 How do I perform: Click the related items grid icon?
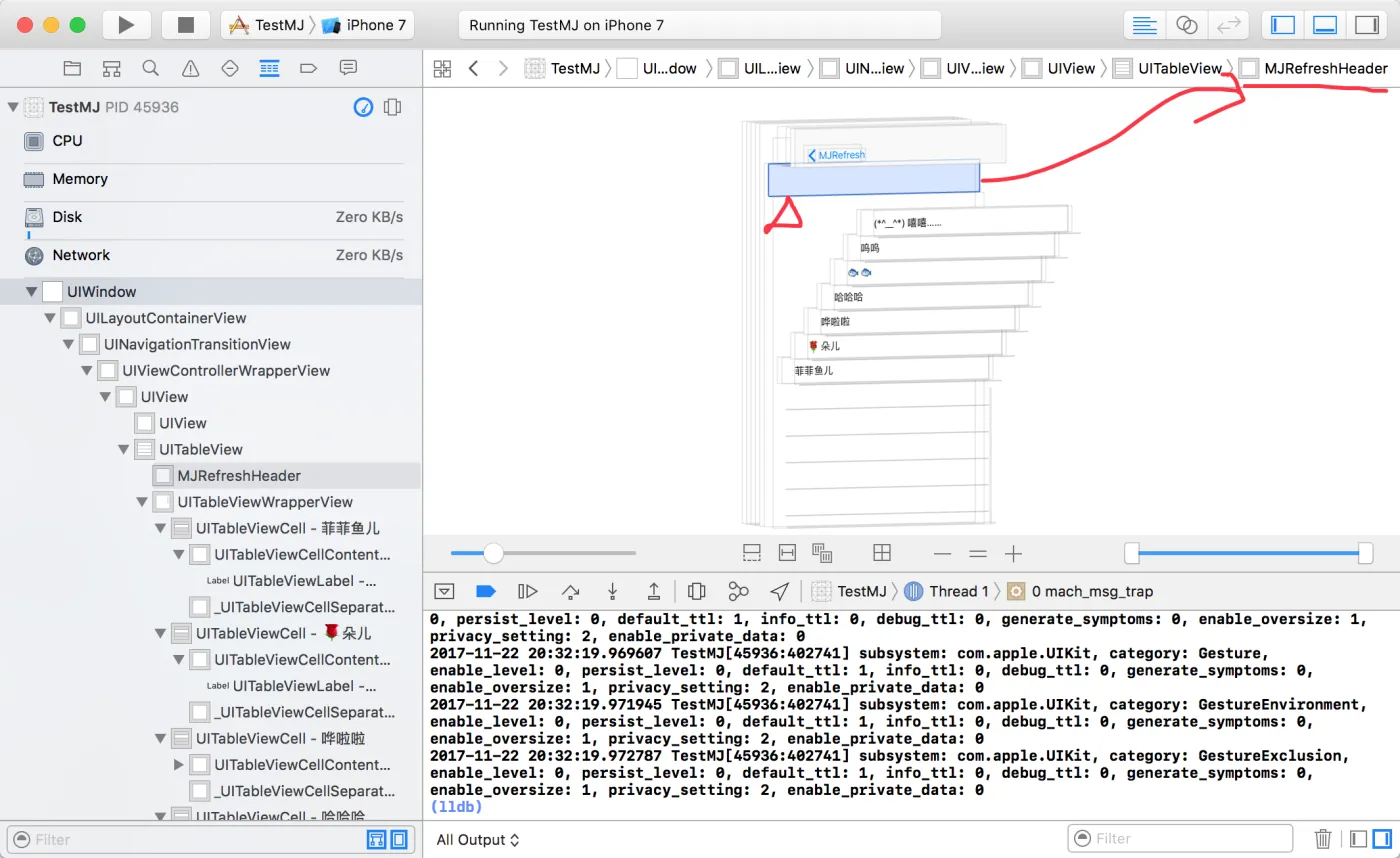[442, 68]
